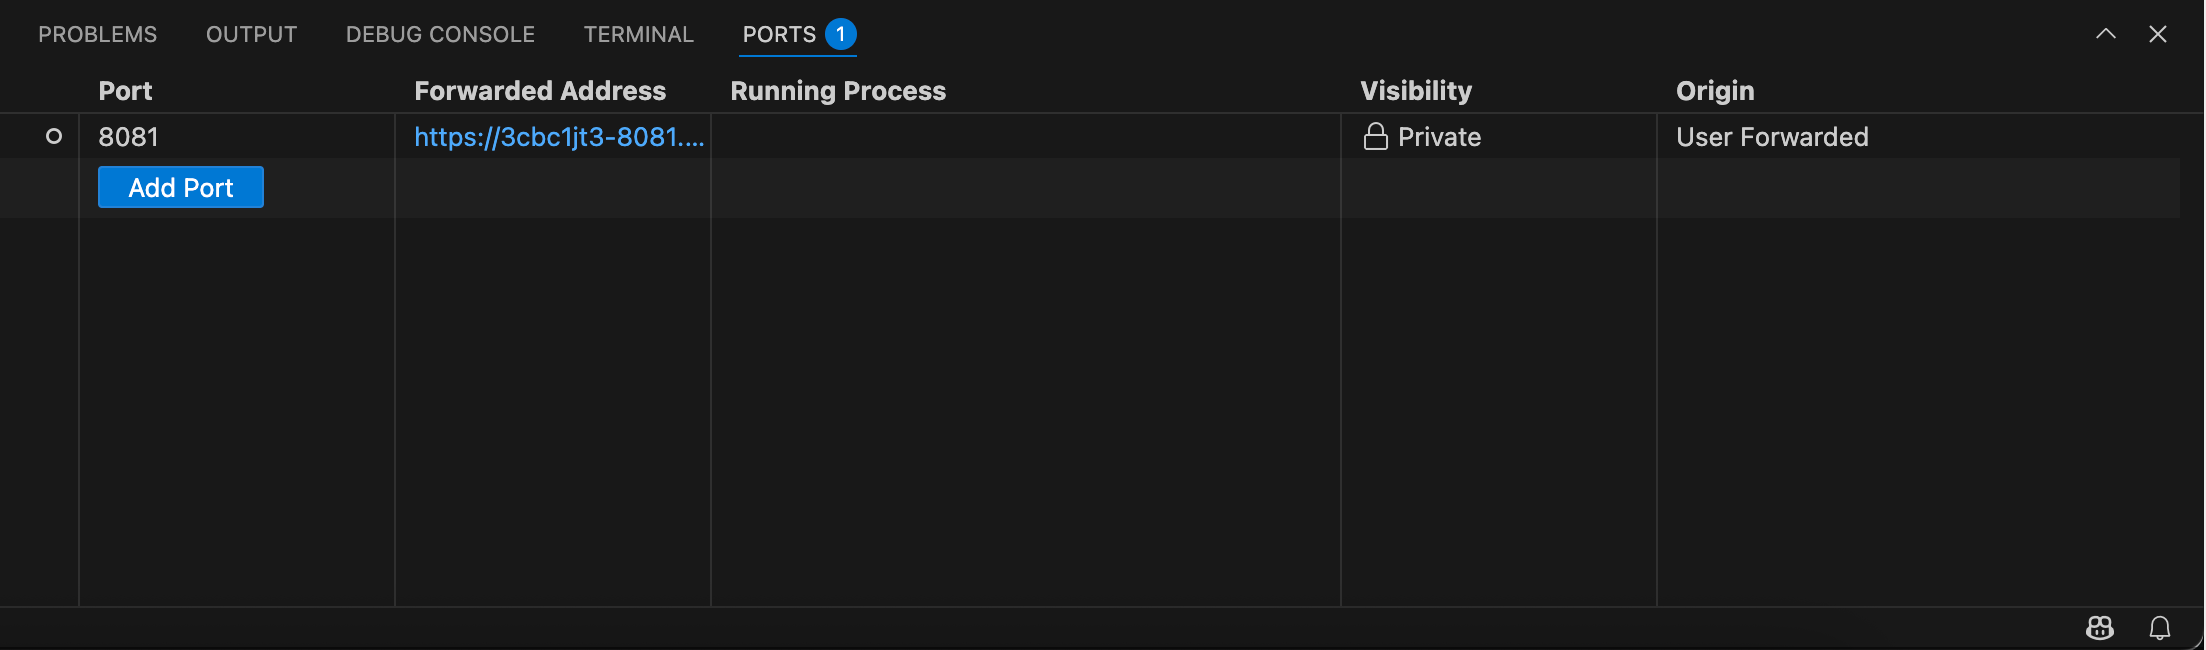This screenshot has height=650, width=2206.
Task: Close the bottom panel with the X icon
Action: pyautogui.click(x=2158, y=34)
